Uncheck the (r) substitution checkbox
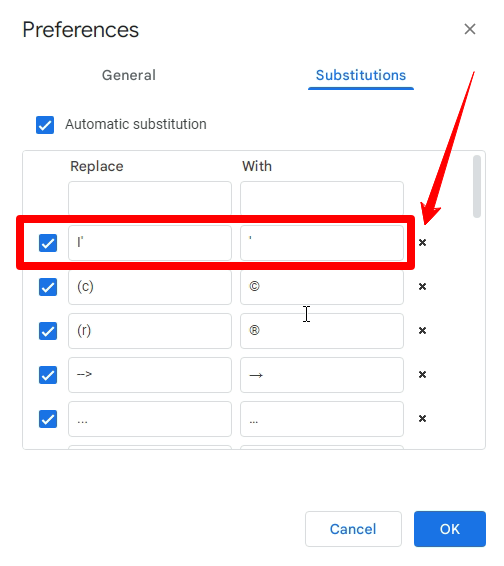This screenshot has width=504, height=566. [48, 331]
